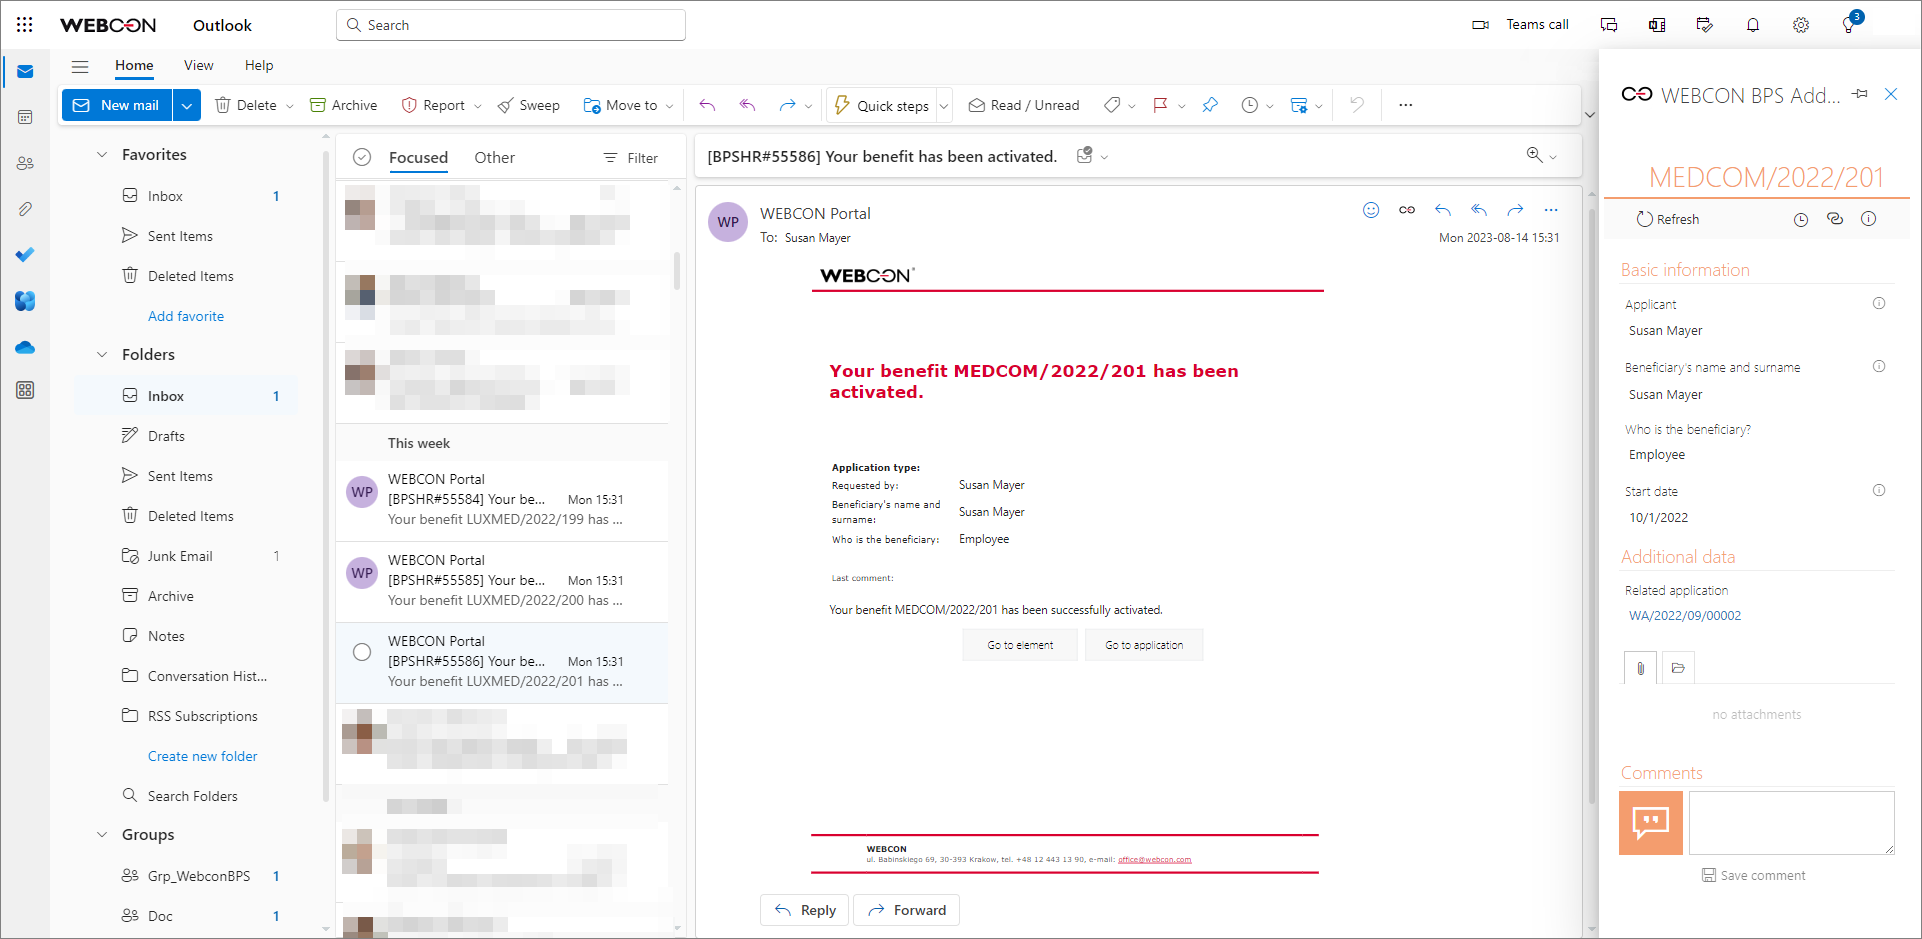Click the Comments text area
Screen dimensions: 1922x939
coord(1792,823)
